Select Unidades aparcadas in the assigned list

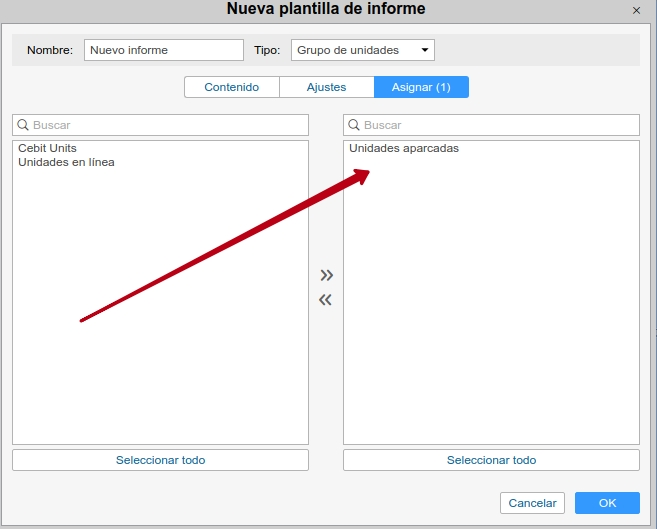(404, 148)
